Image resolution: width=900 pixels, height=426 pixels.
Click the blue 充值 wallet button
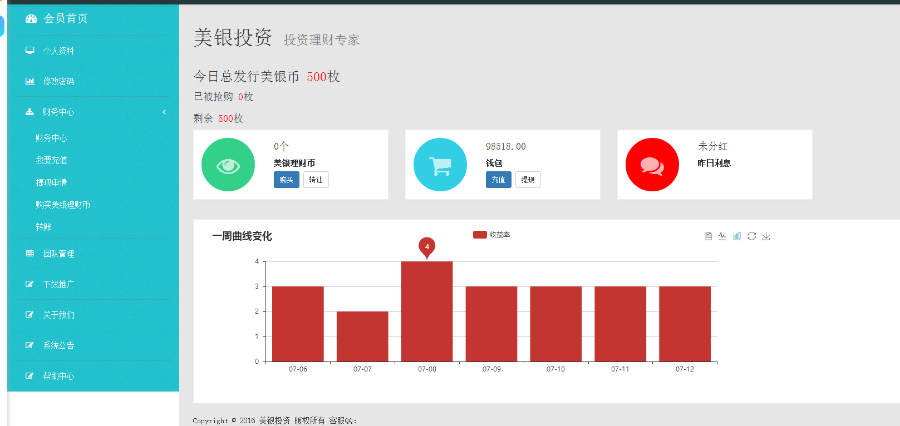coord(498,180)
